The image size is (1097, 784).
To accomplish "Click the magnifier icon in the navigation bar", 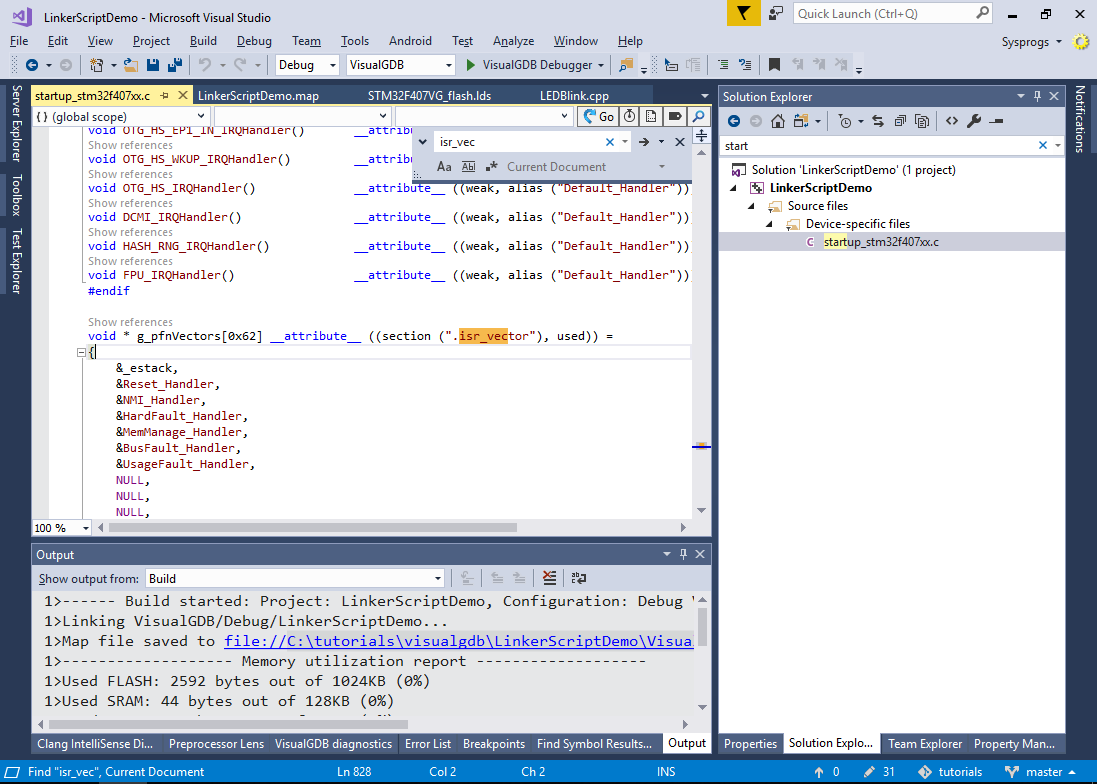I will click(x=698, y=117).
